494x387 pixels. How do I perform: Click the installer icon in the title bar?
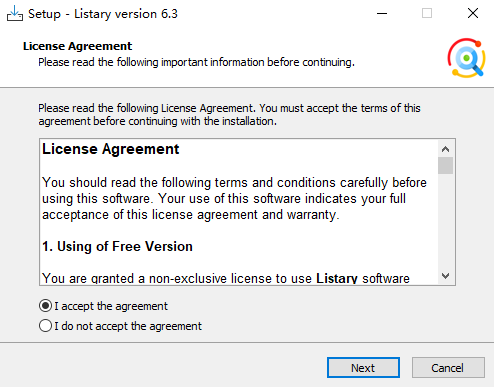coord(15,13)
